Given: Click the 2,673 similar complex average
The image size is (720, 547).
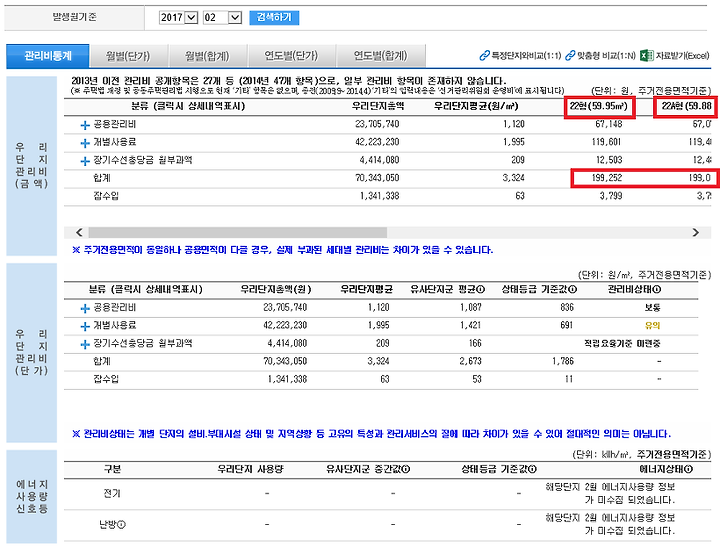Looking at the screenshot, I should [471, 361].
